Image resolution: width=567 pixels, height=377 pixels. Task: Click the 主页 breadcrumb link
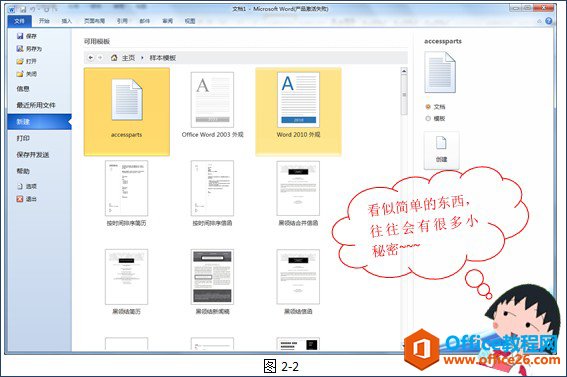(x=128, y=58)
